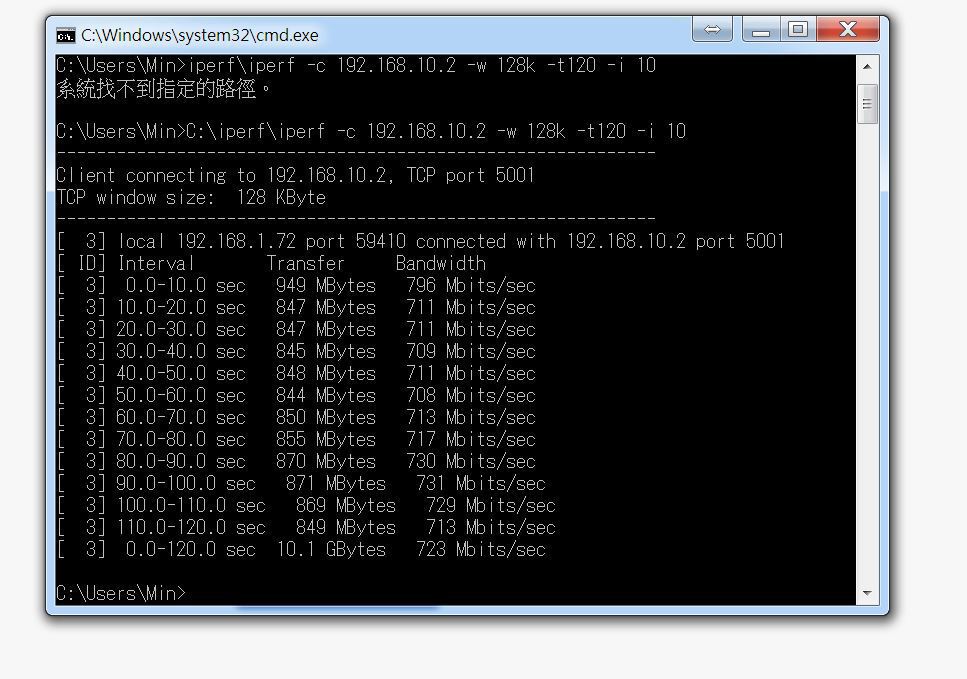Click the '709 Mbits/sec' bandwidth value
Viewport: 967px width, 679px height.
pyautogui.click(x=471, y=352)
